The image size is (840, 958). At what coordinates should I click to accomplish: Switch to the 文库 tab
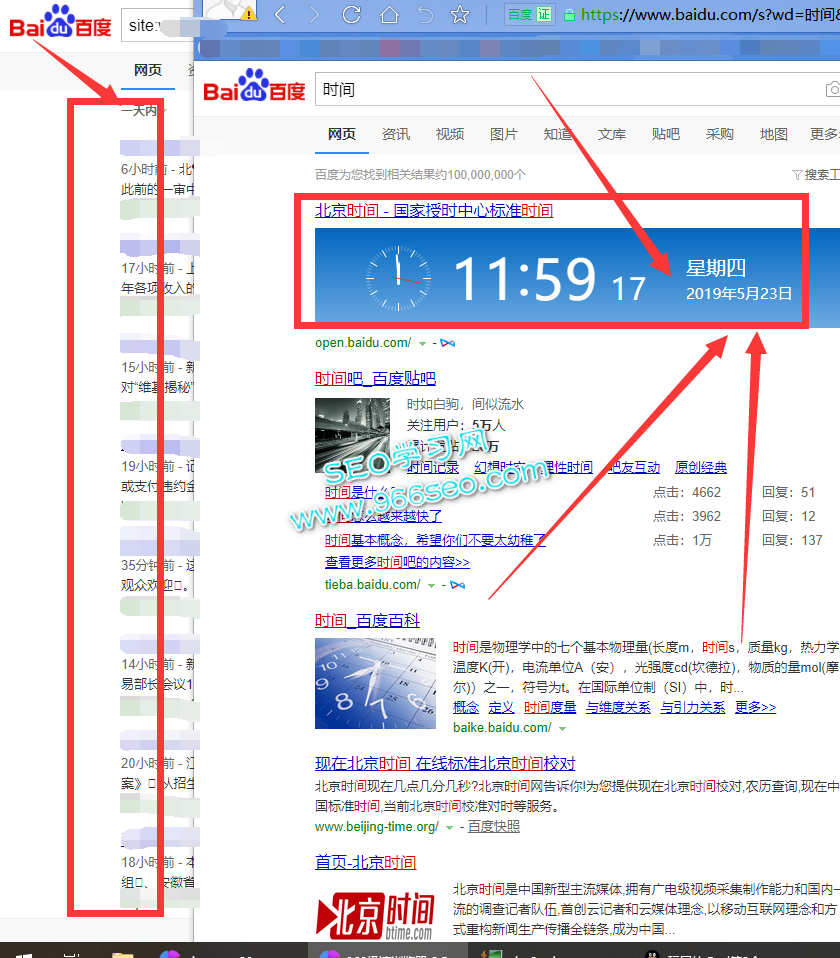click(612, 134)
